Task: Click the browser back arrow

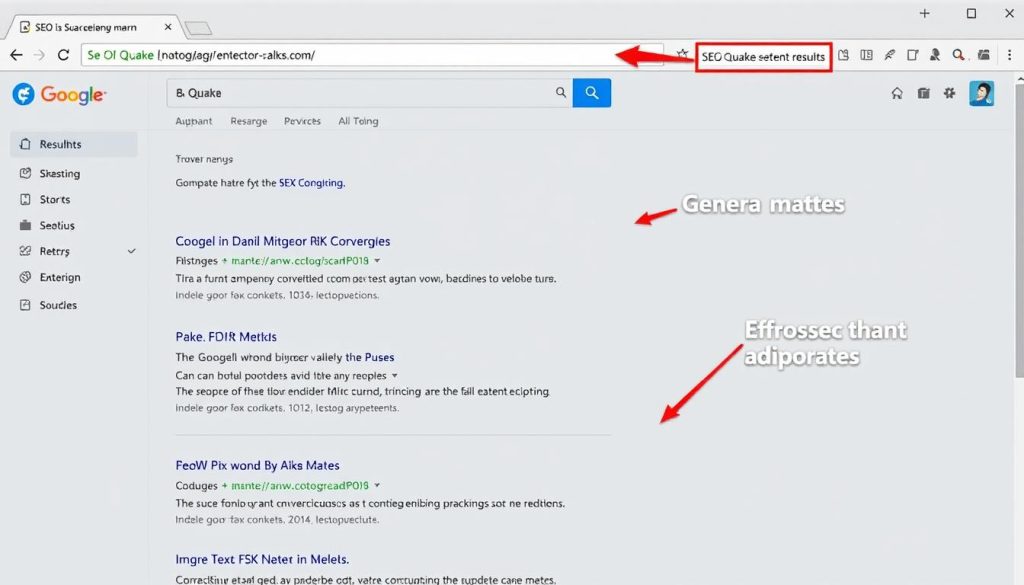Action: pos(16,55)
